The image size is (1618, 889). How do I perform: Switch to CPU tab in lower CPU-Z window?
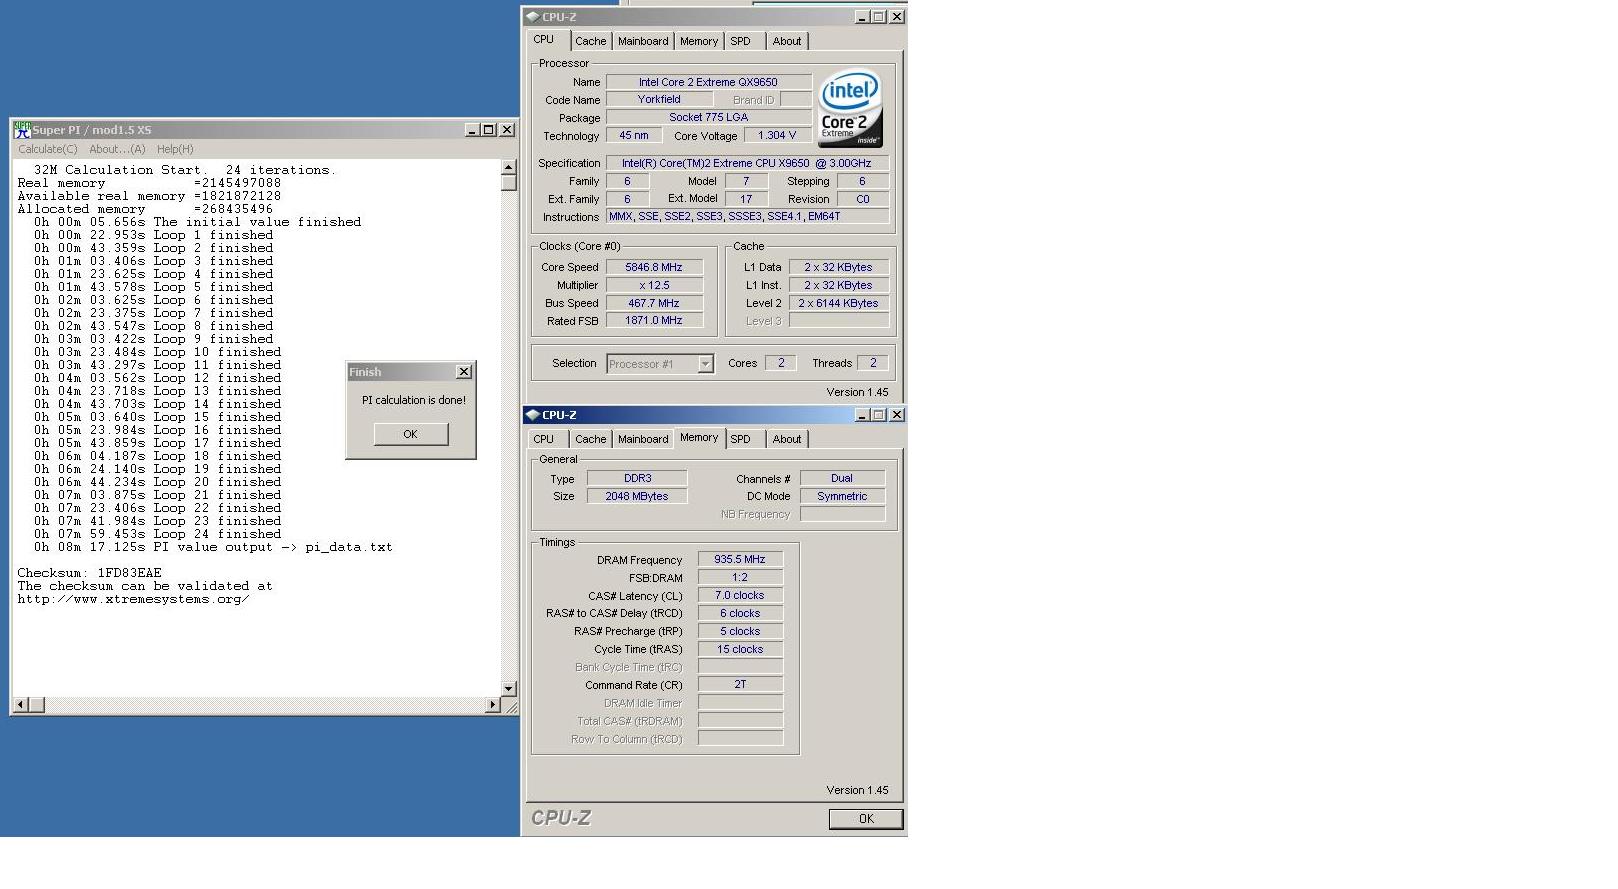tap(544, 439)
